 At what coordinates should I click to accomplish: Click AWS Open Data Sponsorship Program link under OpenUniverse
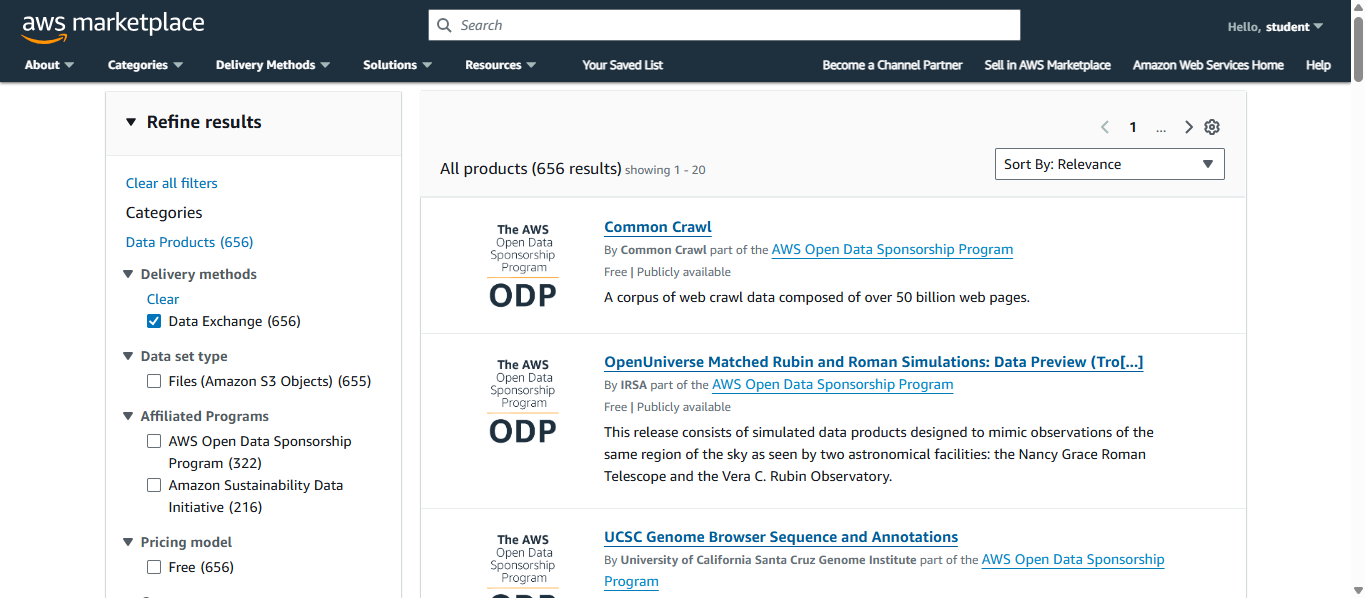pyautogui.click(x=832, y=384)
